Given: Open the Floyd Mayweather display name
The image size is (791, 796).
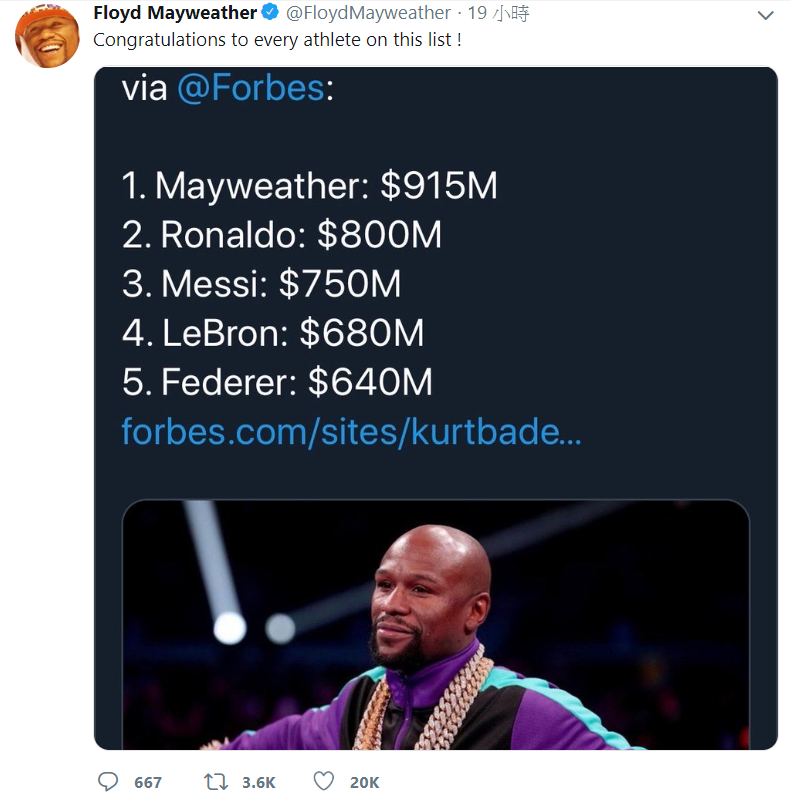Looking at the screenshot, I should pyautogui.click(x=175, y=13).
